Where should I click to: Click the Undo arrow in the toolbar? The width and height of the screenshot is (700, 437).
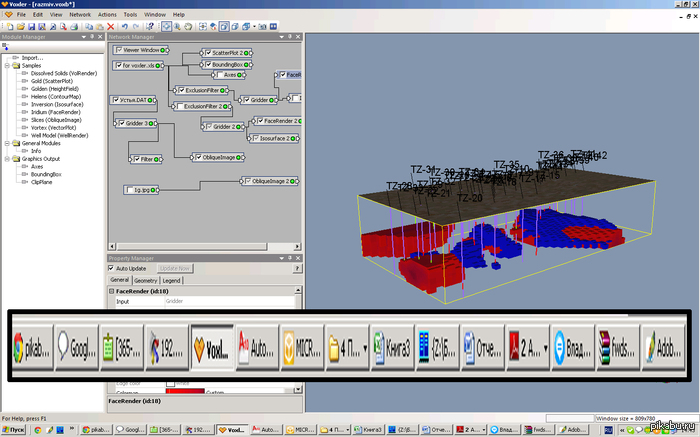(x=126, y=26)
